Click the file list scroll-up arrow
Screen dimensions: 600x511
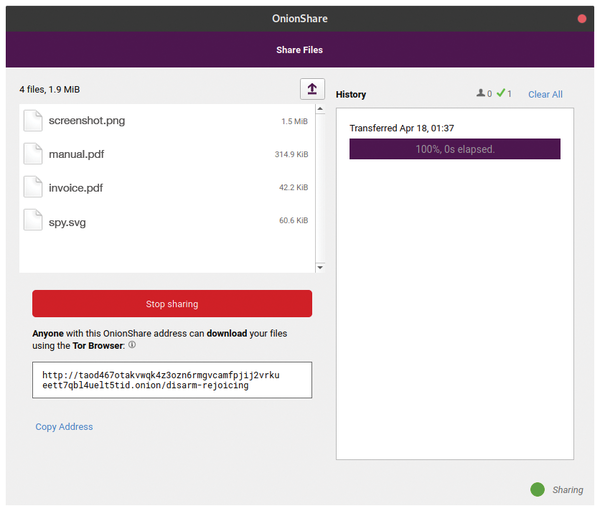[x=320, y=109]
